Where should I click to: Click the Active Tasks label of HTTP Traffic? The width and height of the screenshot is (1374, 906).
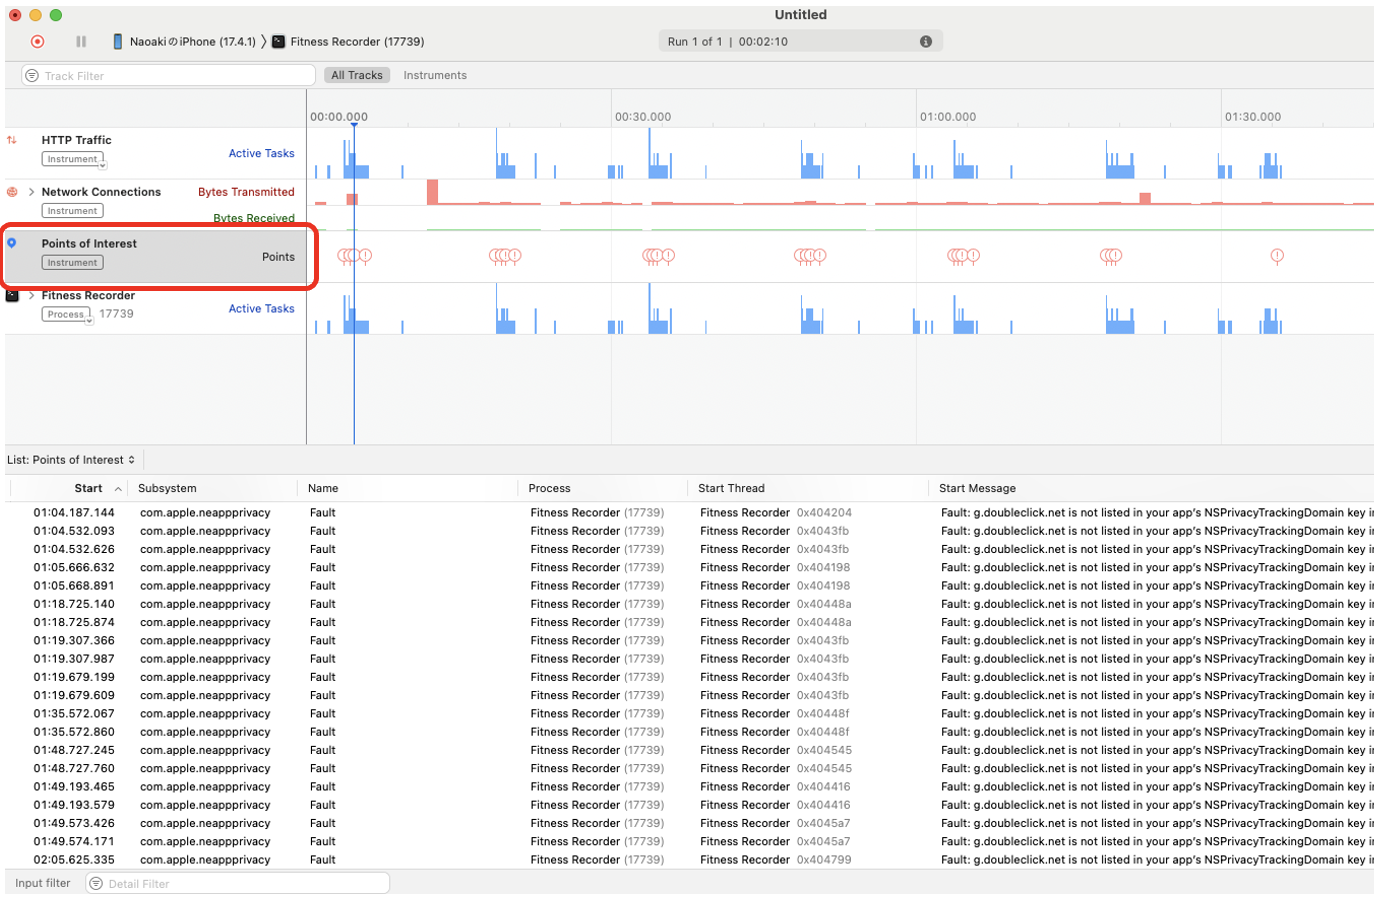click(x=261, y=154)
